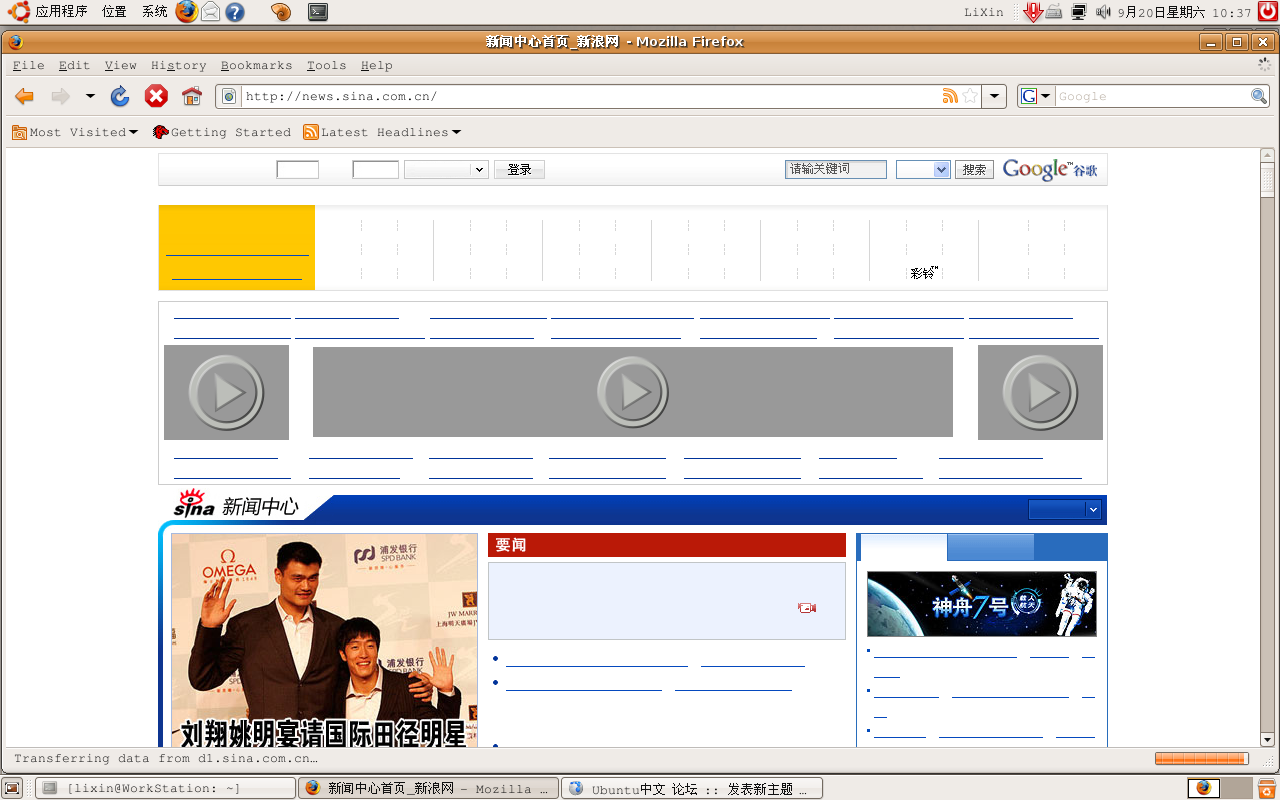The height and width of the screenshot is (800, 1280).
Task: Click the page loading progress bar in the status bar
Action: point(1201,759)
